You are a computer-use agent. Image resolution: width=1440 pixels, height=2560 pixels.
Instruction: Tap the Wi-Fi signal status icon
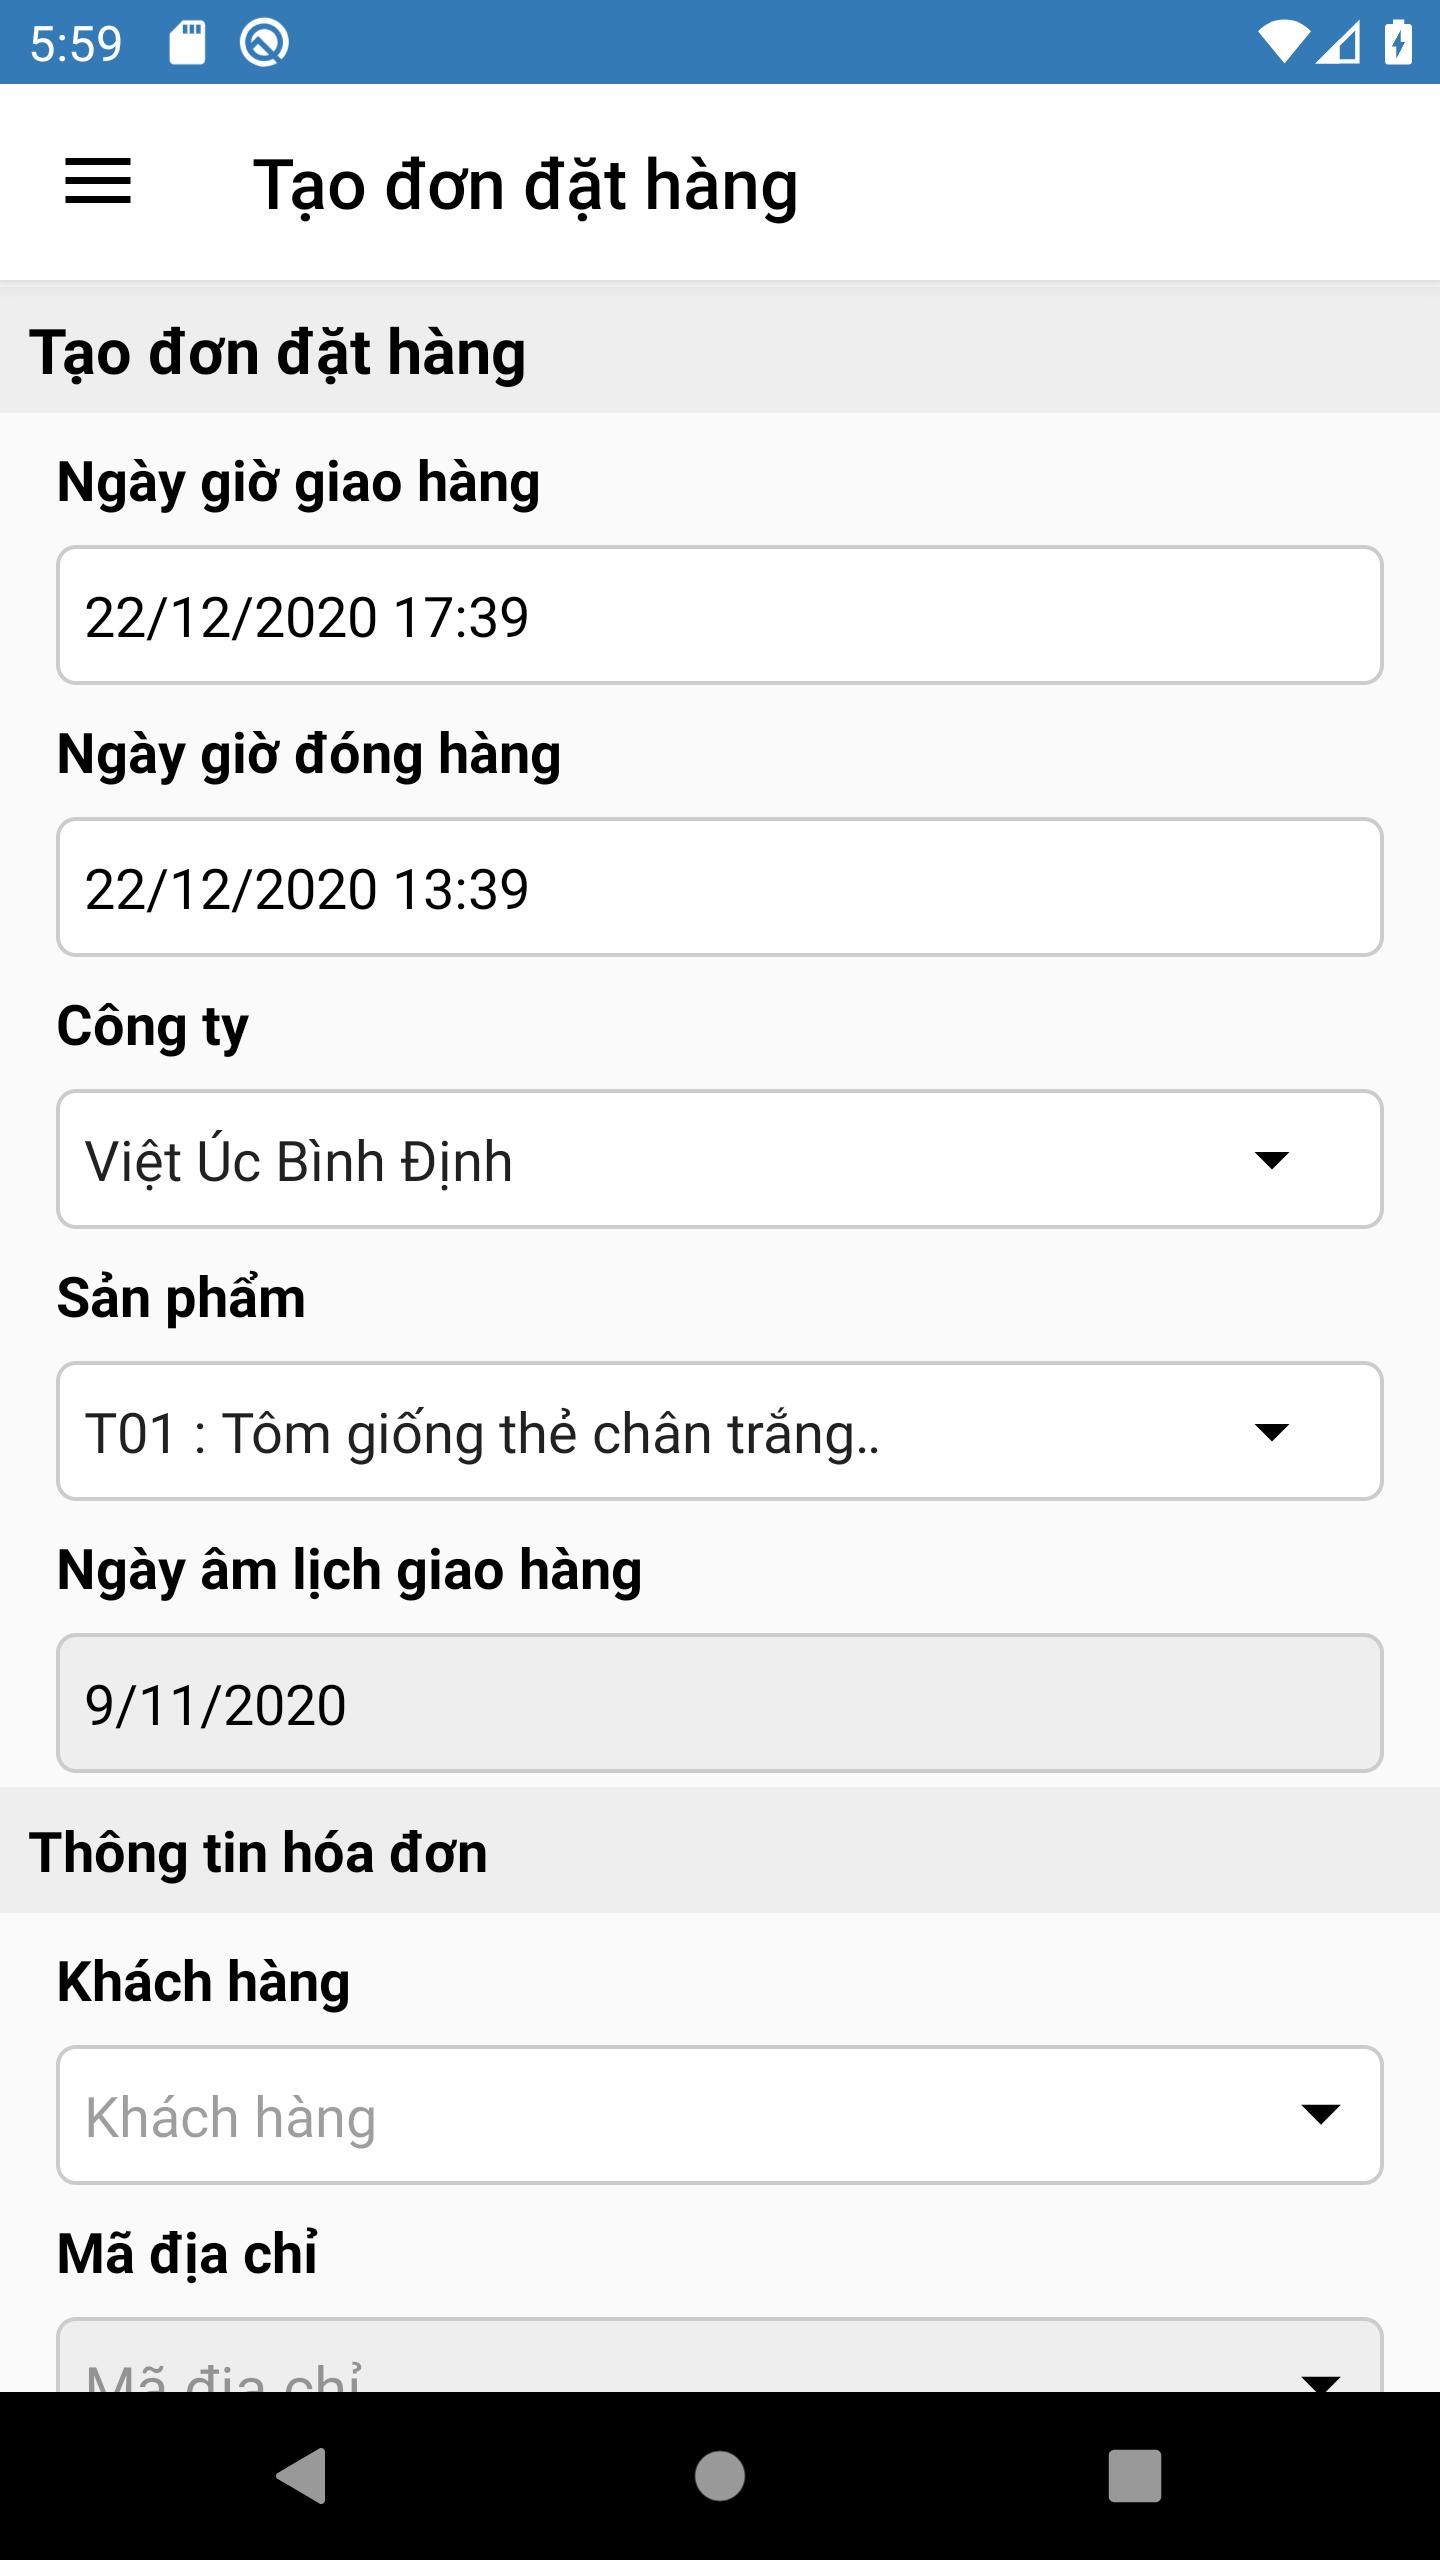[1283, 43]
